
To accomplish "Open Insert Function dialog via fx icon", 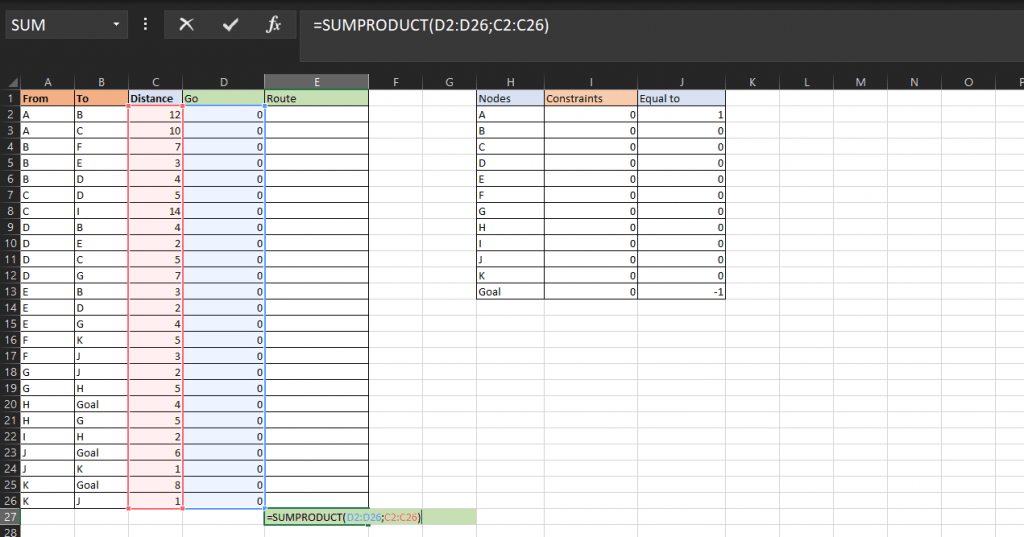I will pyautogui.click(x=273, y=25).
